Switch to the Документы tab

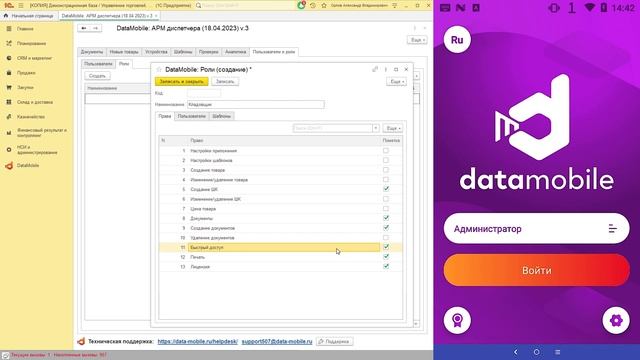92,52
